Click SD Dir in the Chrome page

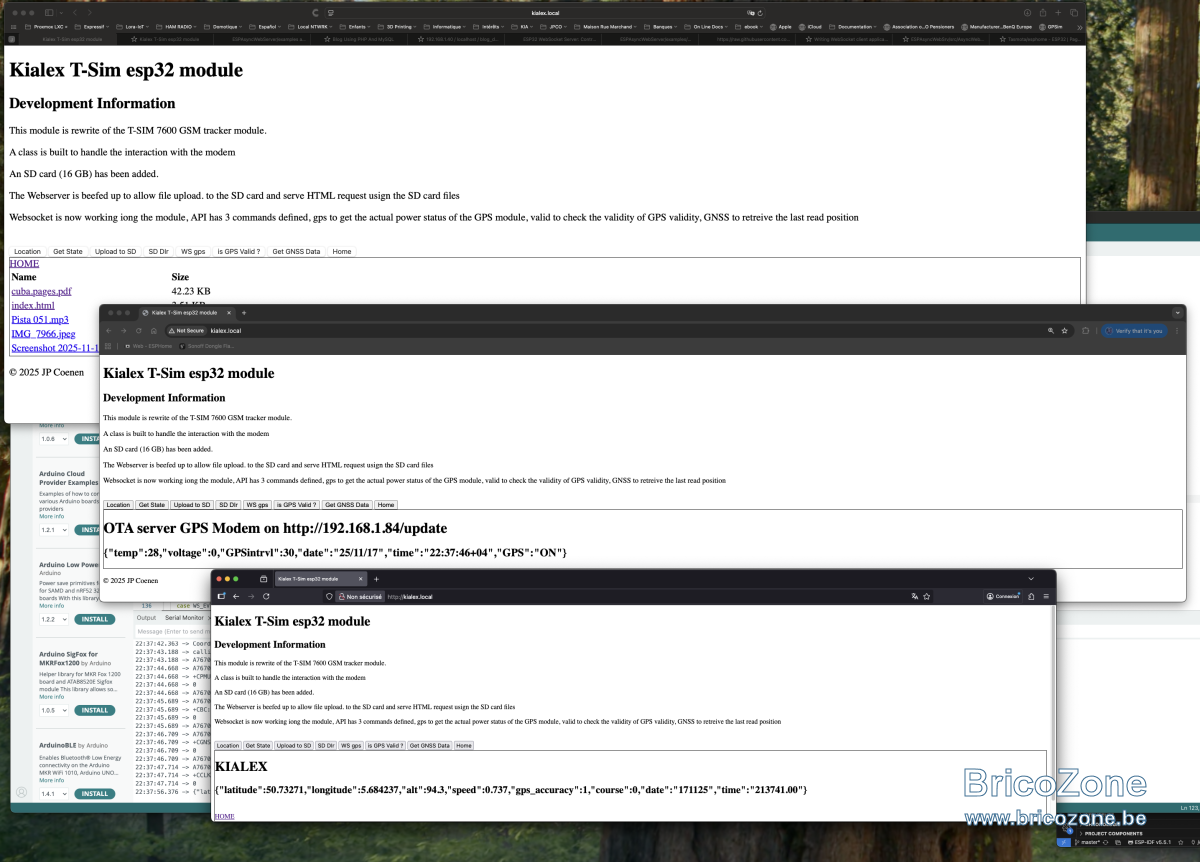pyautogui.click(x=228, y=505)
